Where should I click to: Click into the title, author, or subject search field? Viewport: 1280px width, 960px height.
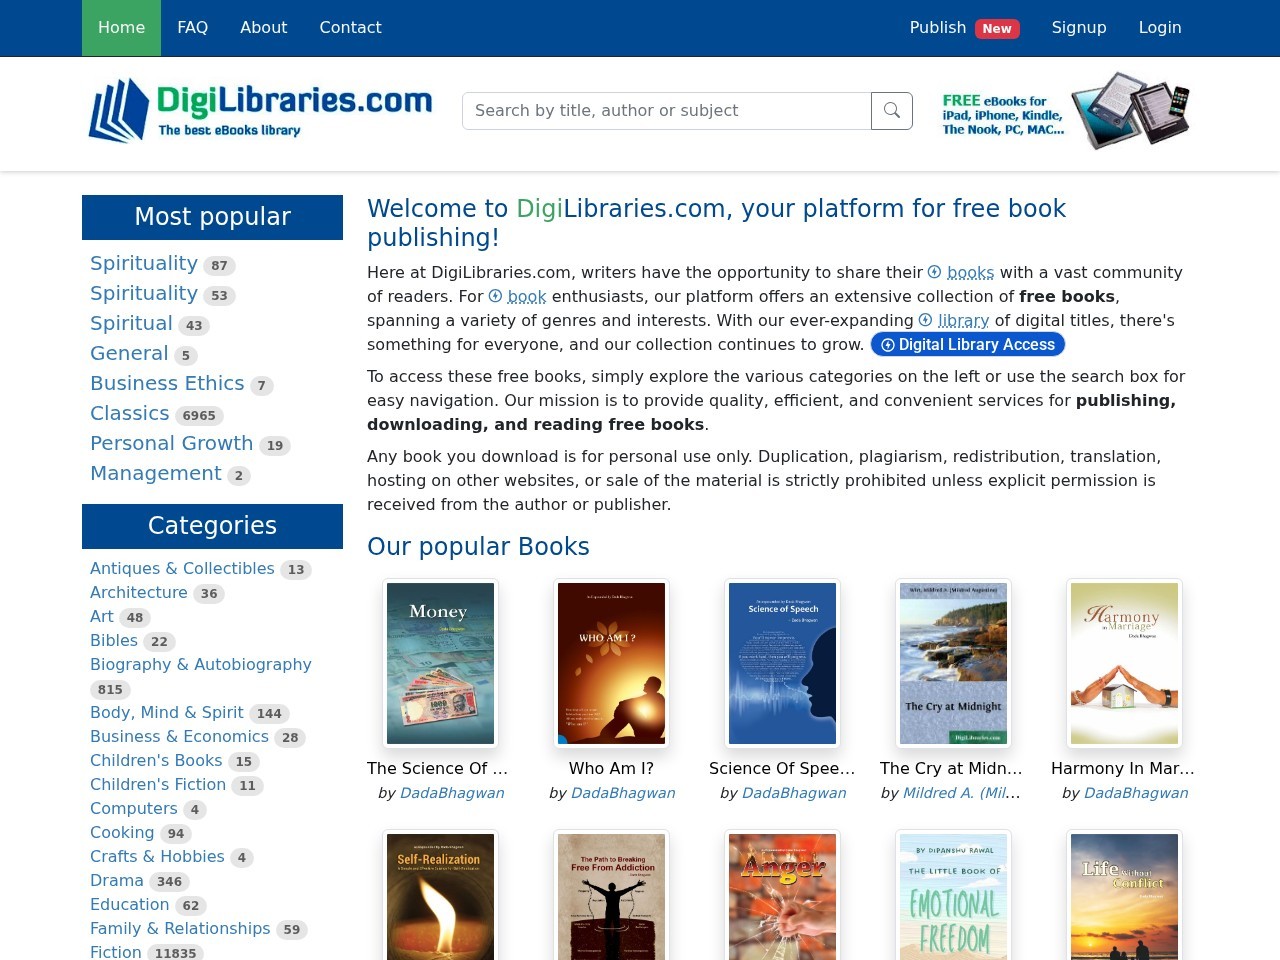pyautogui.click(x=667, y=111)
